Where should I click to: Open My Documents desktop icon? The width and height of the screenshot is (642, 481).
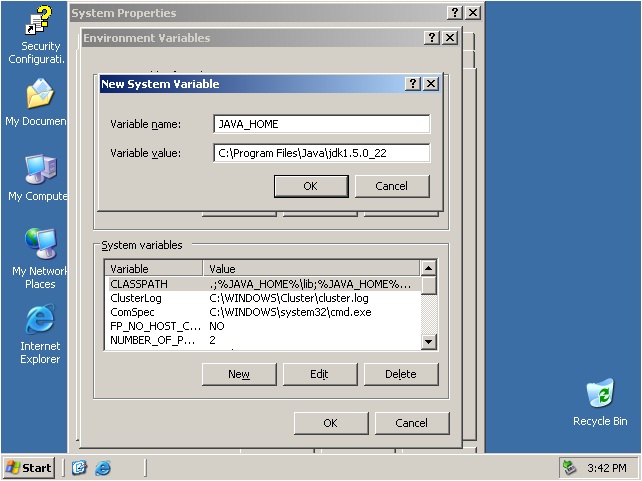pyautogui.click(x=39, y=96)
